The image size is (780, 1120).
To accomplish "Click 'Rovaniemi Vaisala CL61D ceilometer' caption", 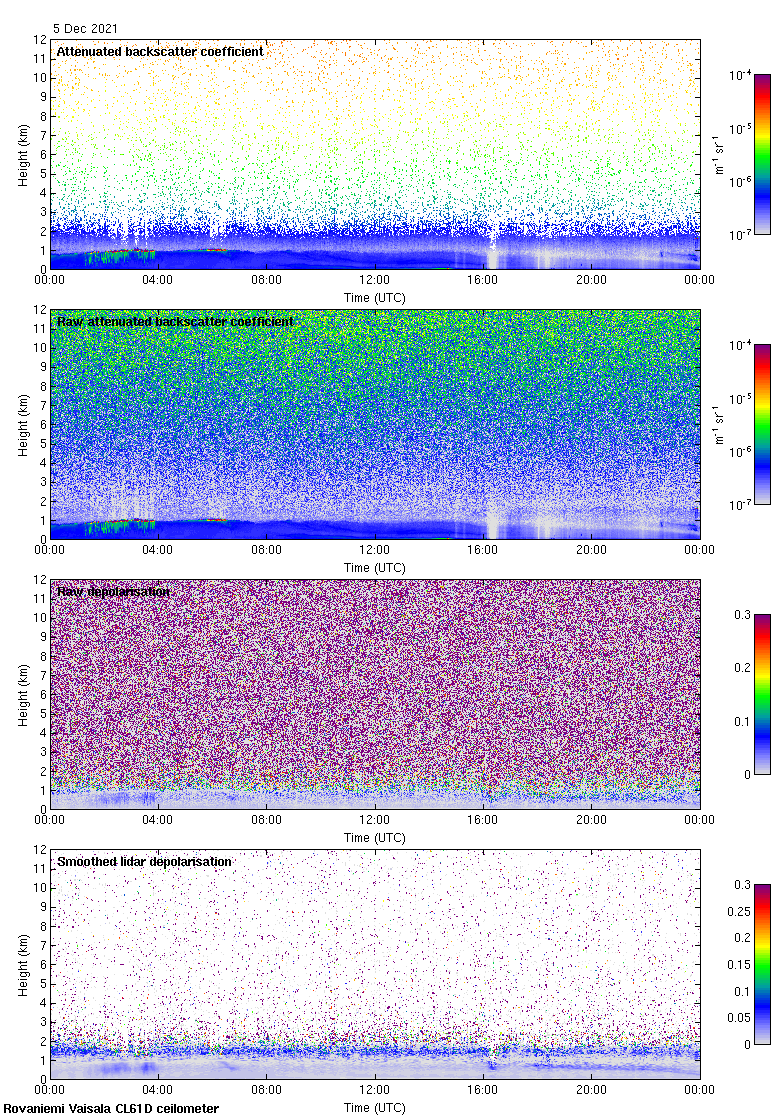I will pos(111,1109).
